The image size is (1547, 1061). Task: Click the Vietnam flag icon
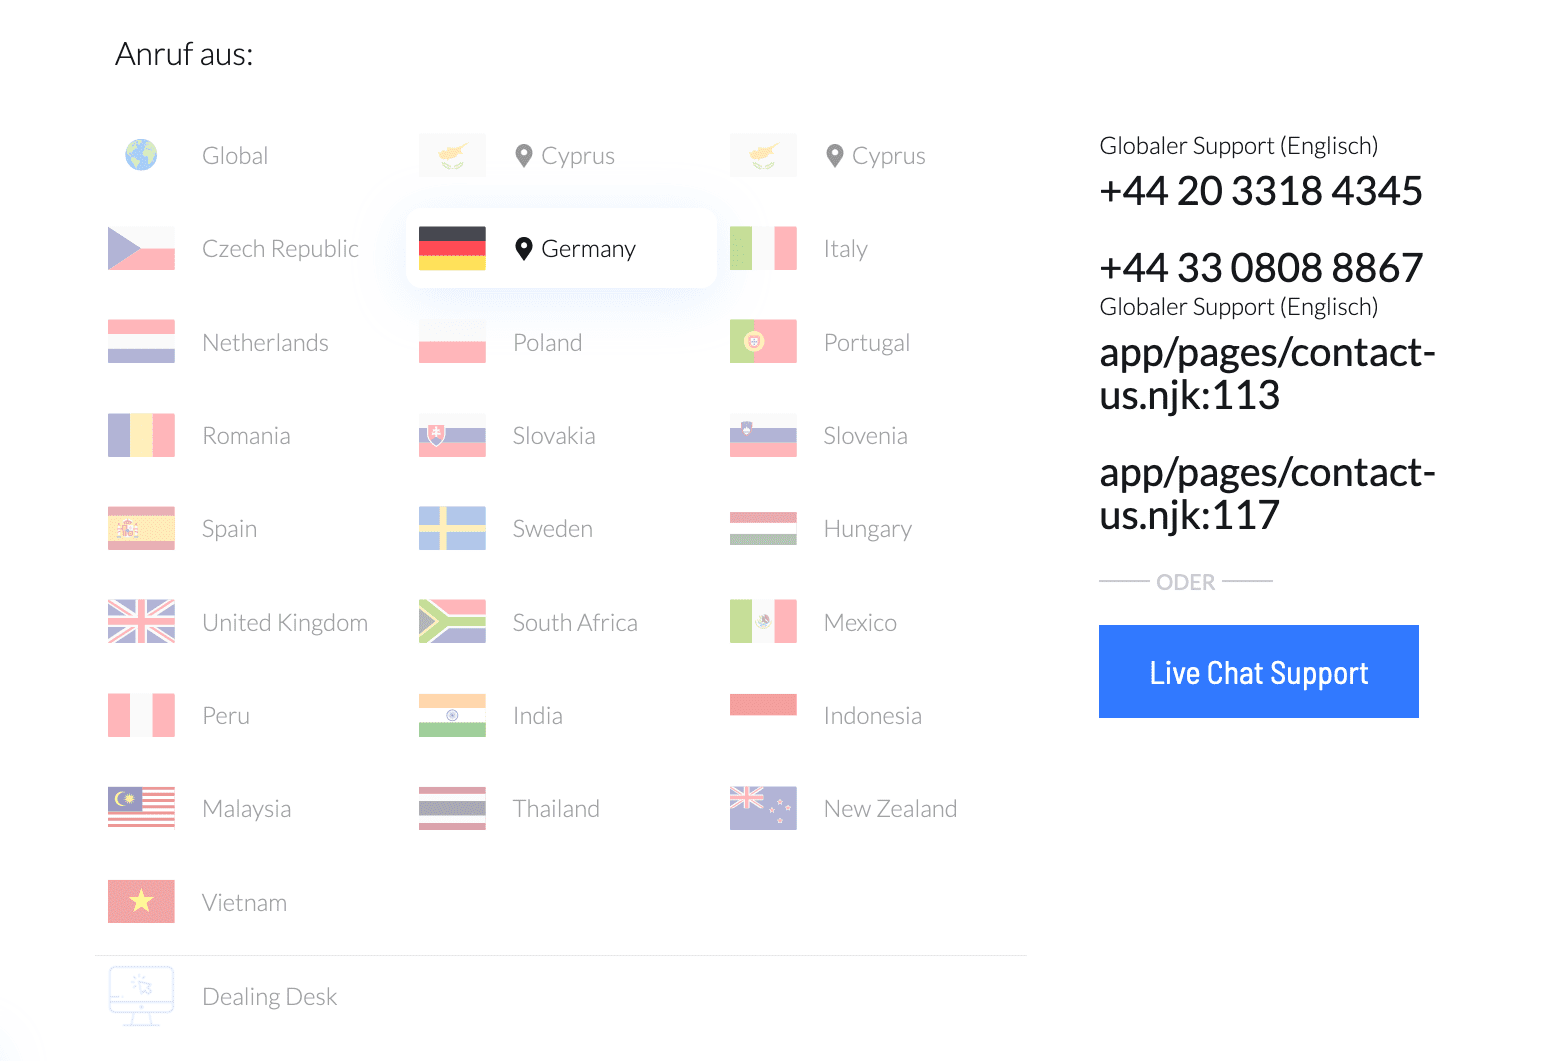coord(141,902)
